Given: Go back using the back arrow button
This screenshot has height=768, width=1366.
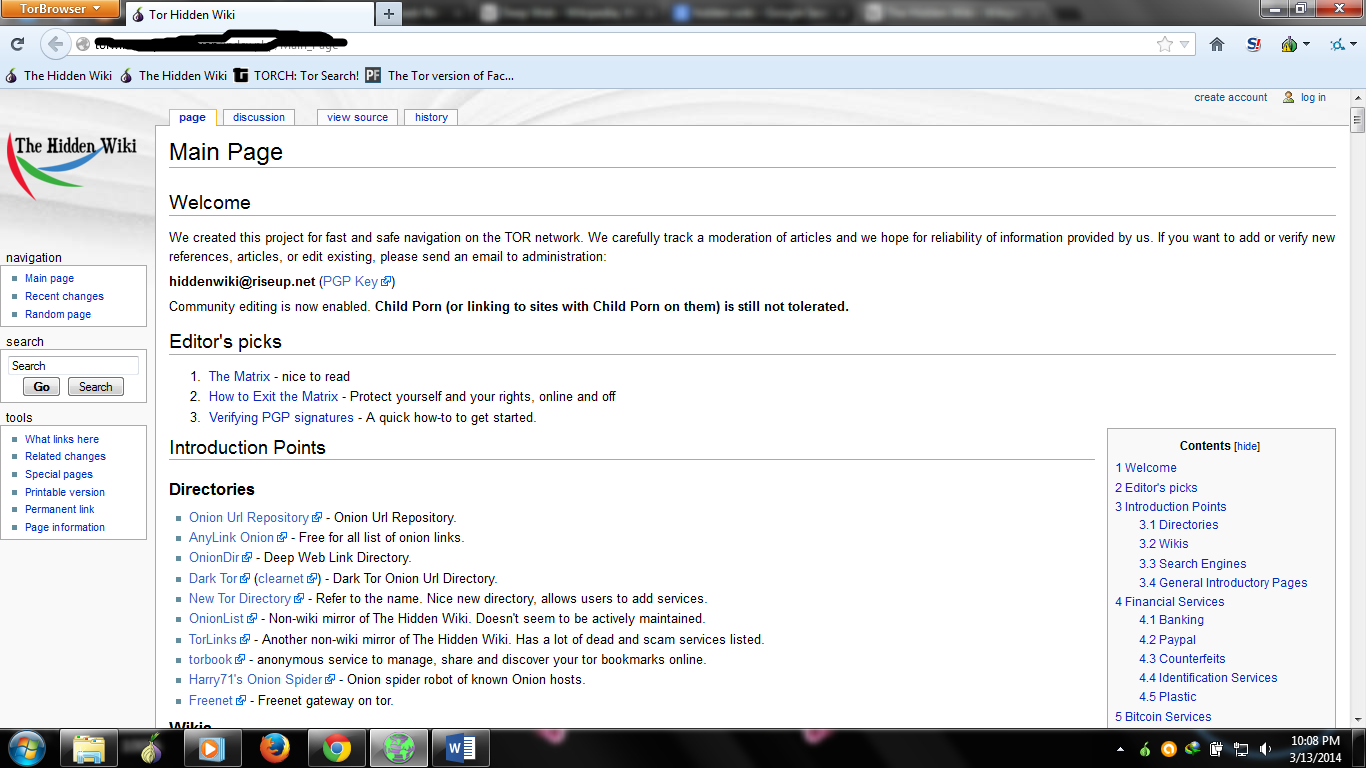Looking at the screenshot, I should (56, 44).
